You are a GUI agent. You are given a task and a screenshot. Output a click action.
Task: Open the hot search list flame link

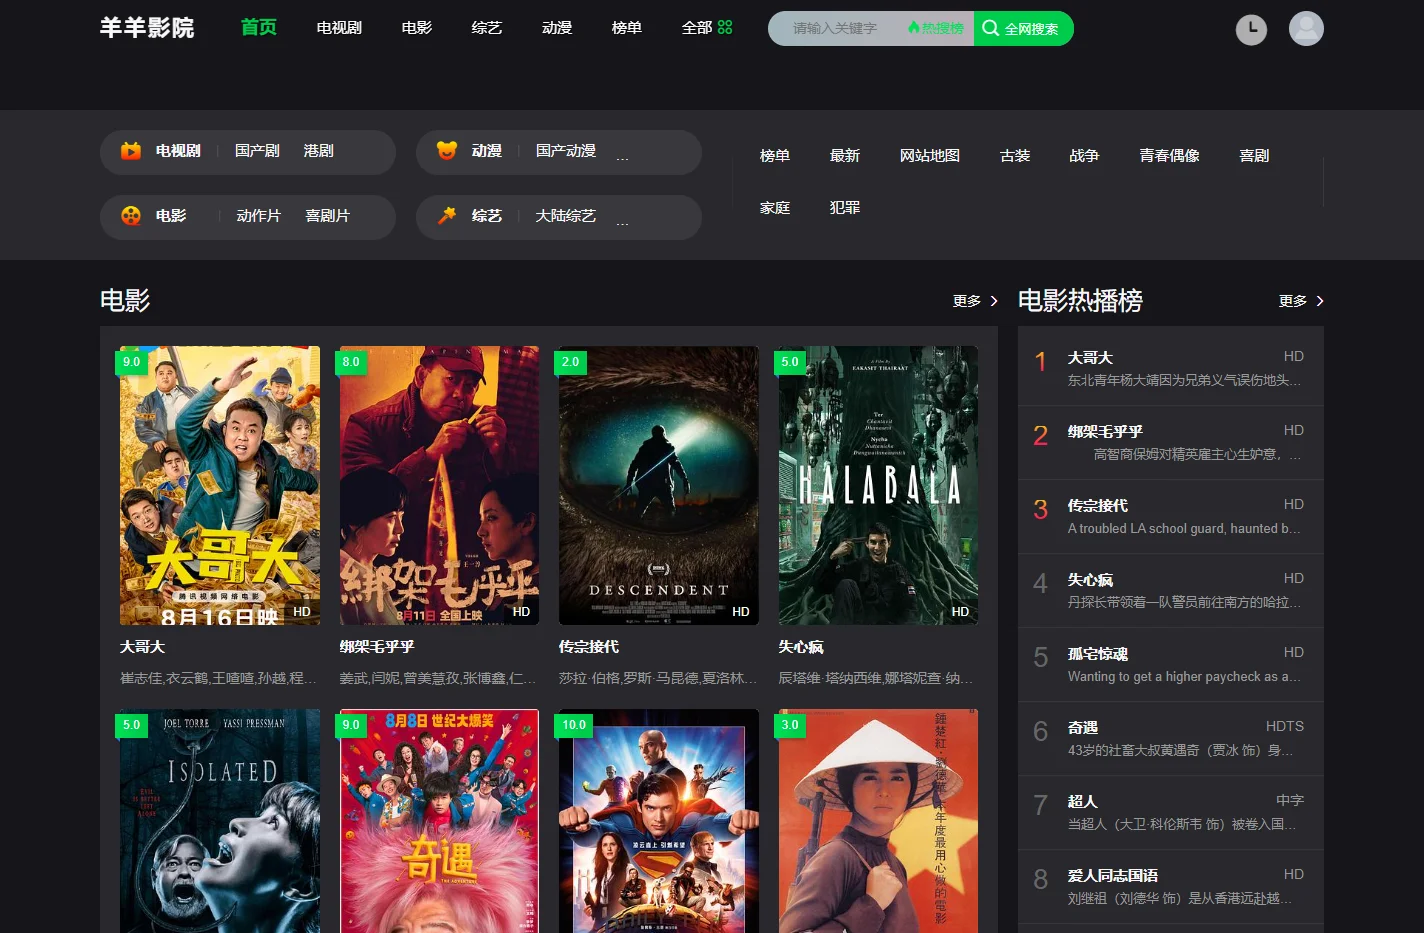(936, 28)
